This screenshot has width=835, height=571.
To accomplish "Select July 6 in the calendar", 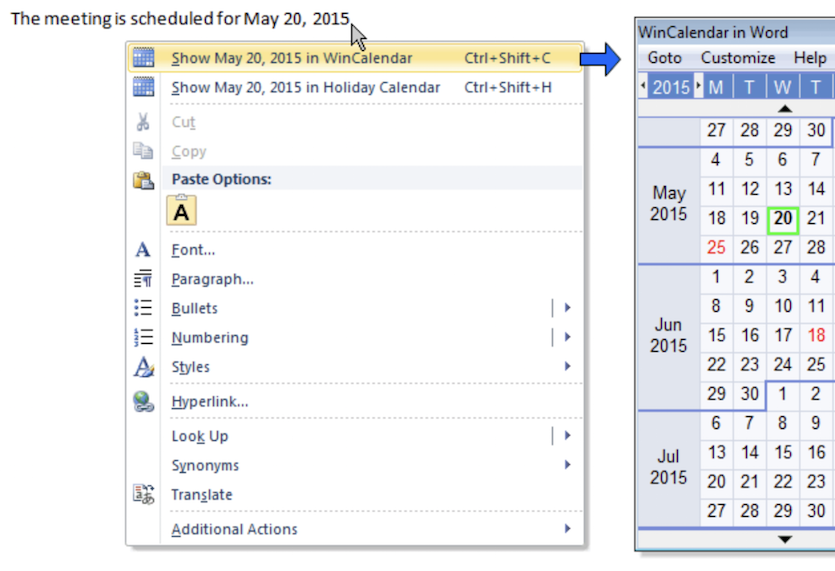I will coord(716,423).
